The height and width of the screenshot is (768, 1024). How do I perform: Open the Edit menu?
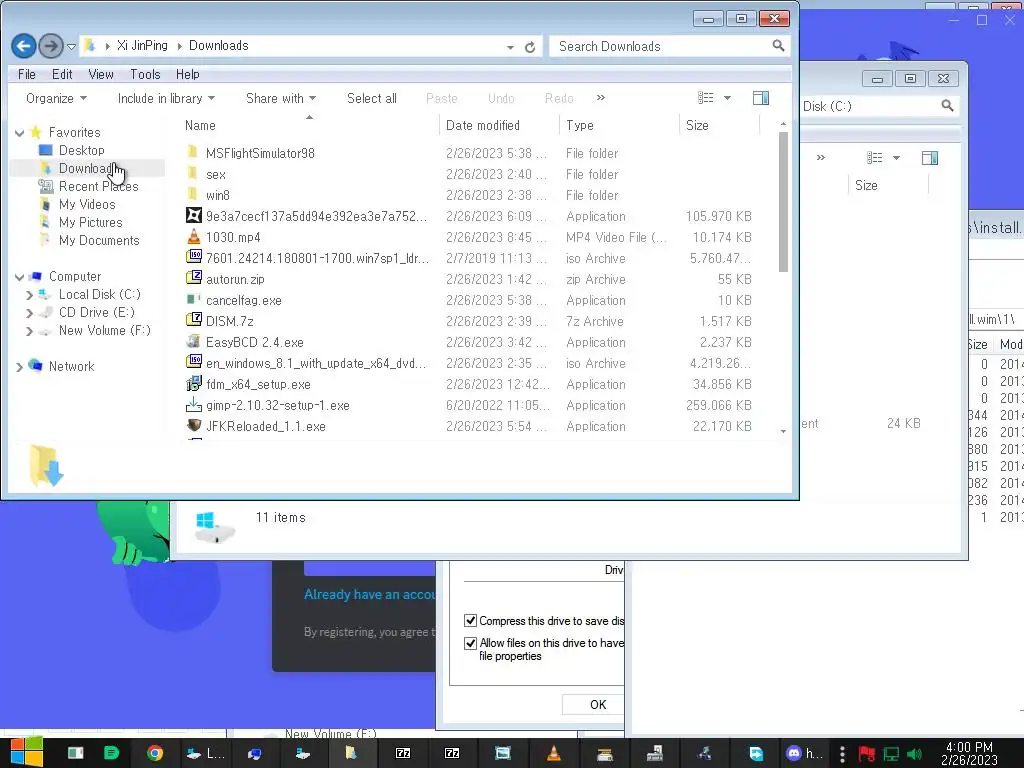pos(62,74)
